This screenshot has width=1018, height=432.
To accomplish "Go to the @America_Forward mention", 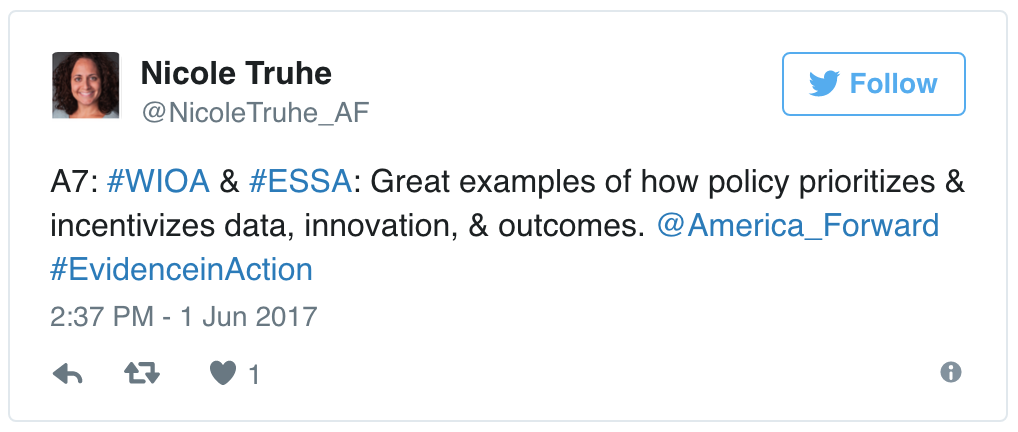I will pyautogui.click(x=798, y=226).
